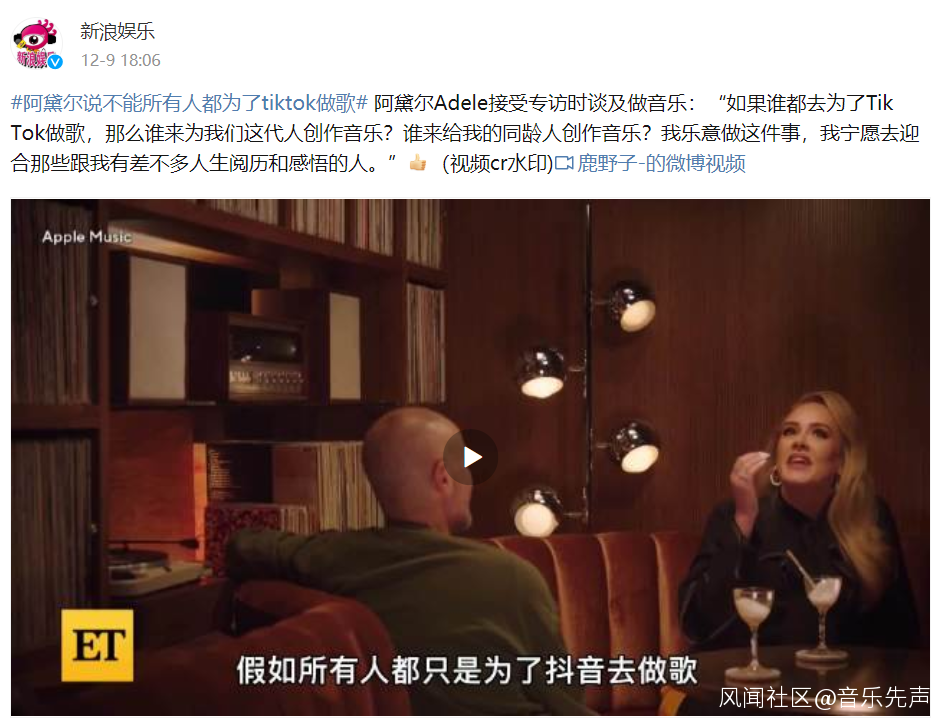Open the 新浪娱乐 account name link
943x724 pixels.
pyautogui.click(x=117, y=31)
